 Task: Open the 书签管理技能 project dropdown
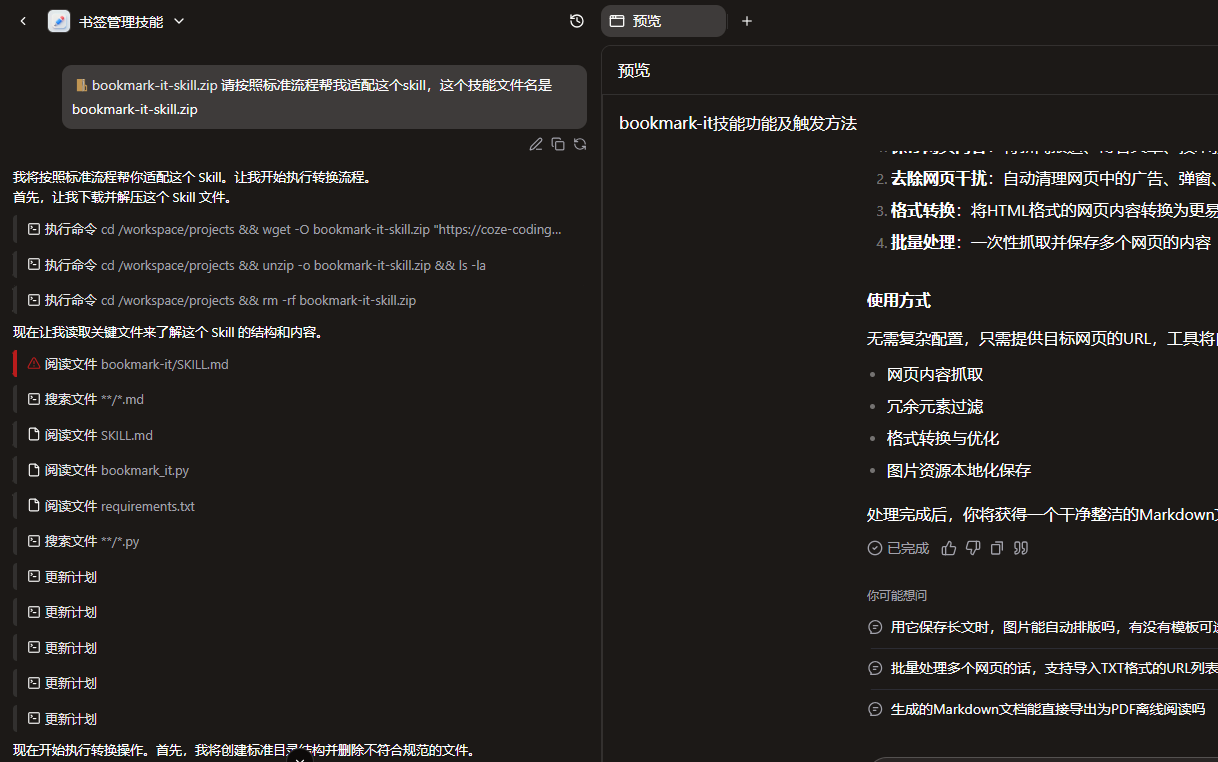tap(179, 21)
